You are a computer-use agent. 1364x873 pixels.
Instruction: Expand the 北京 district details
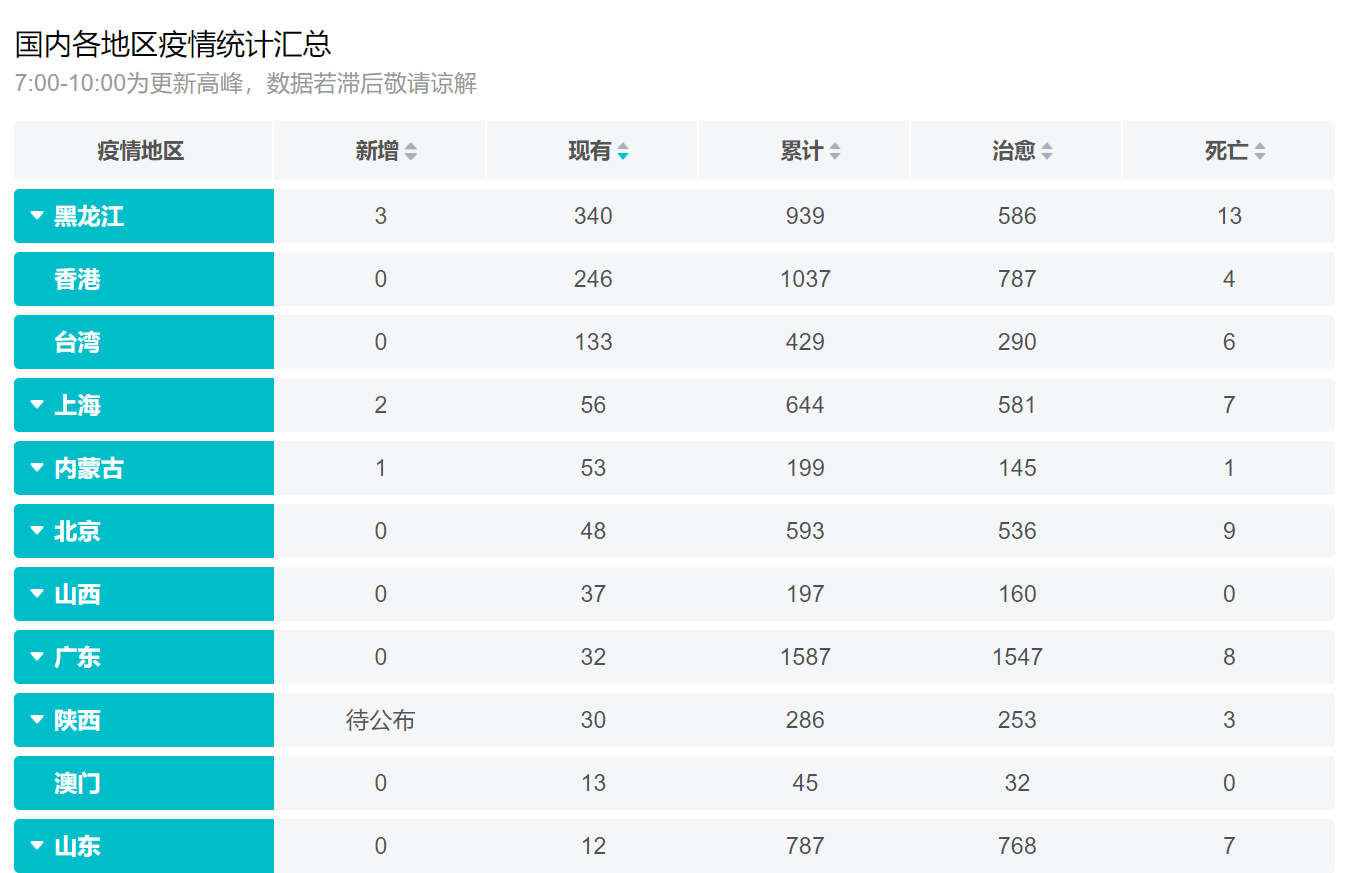click(x=37, y=531)
